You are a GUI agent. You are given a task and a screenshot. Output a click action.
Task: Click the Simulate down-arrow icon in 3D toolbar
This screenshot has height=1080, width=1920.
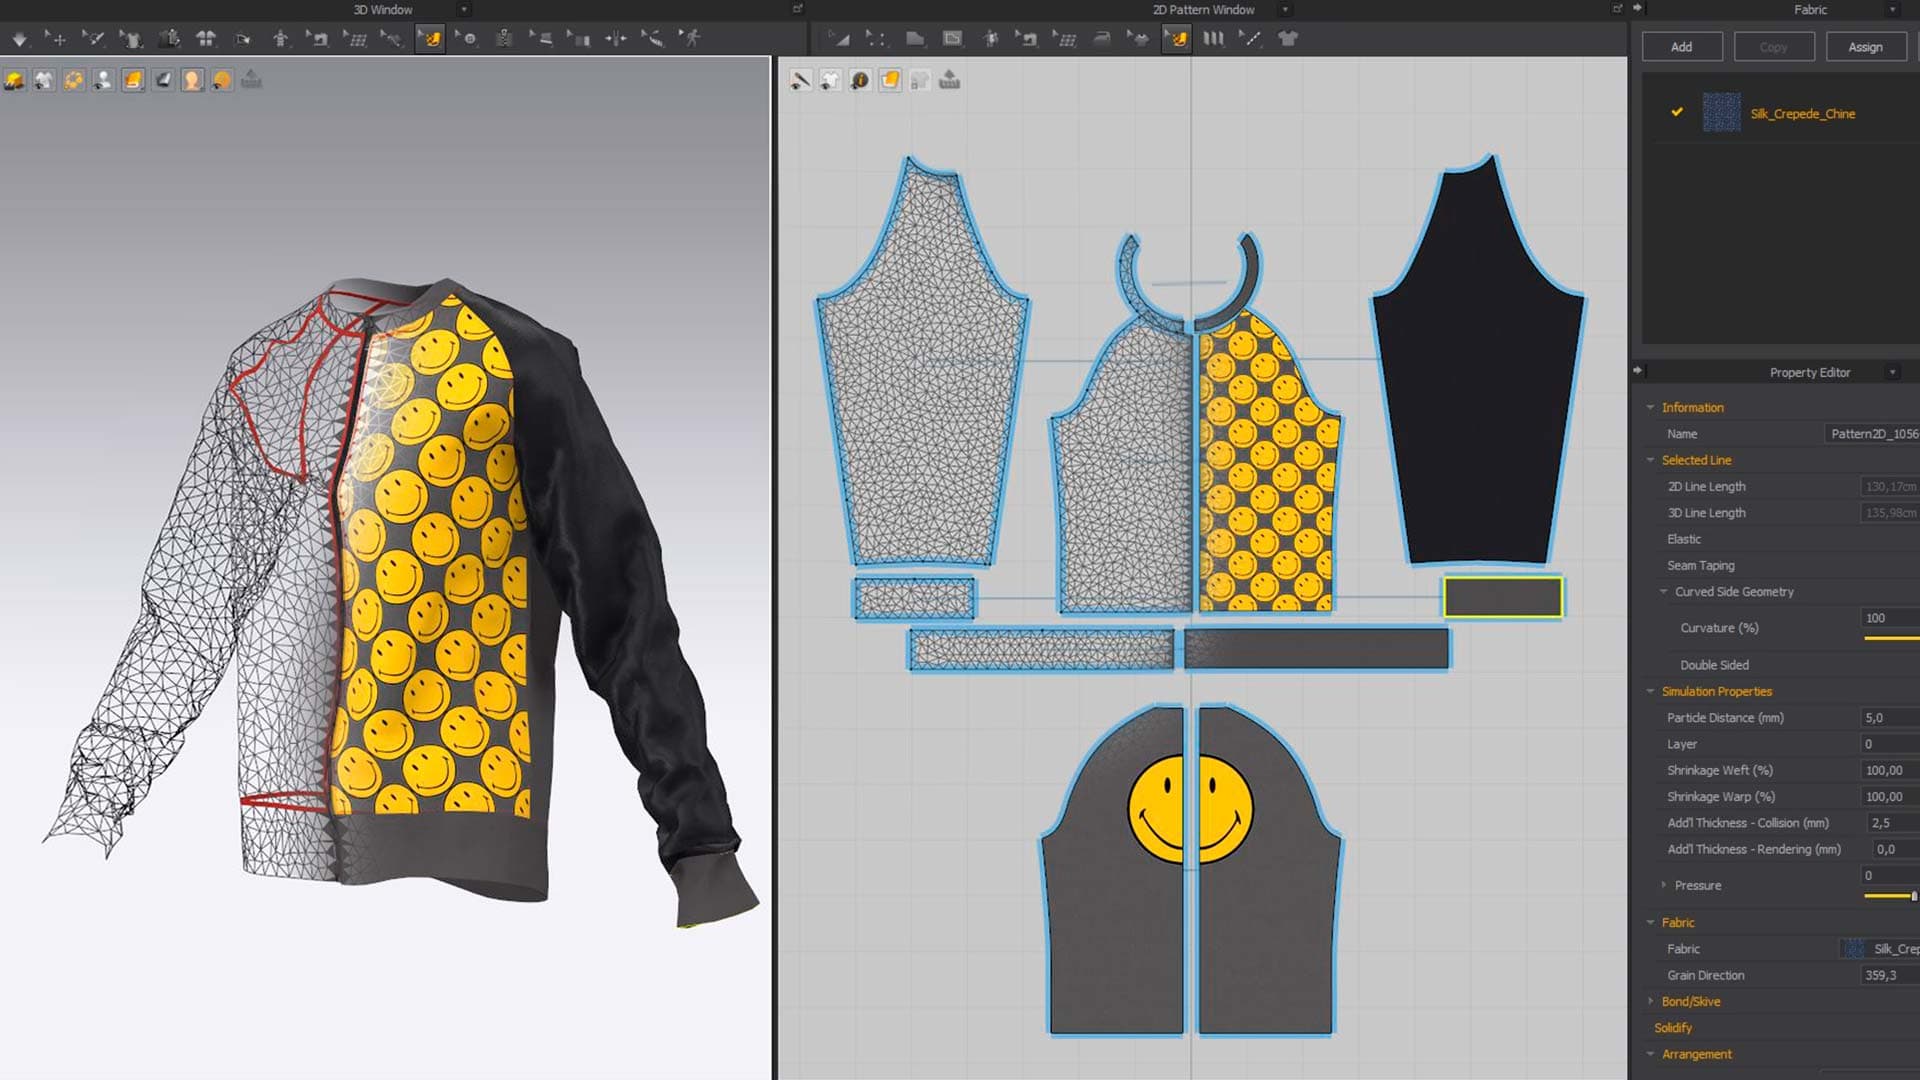(19, 39)
